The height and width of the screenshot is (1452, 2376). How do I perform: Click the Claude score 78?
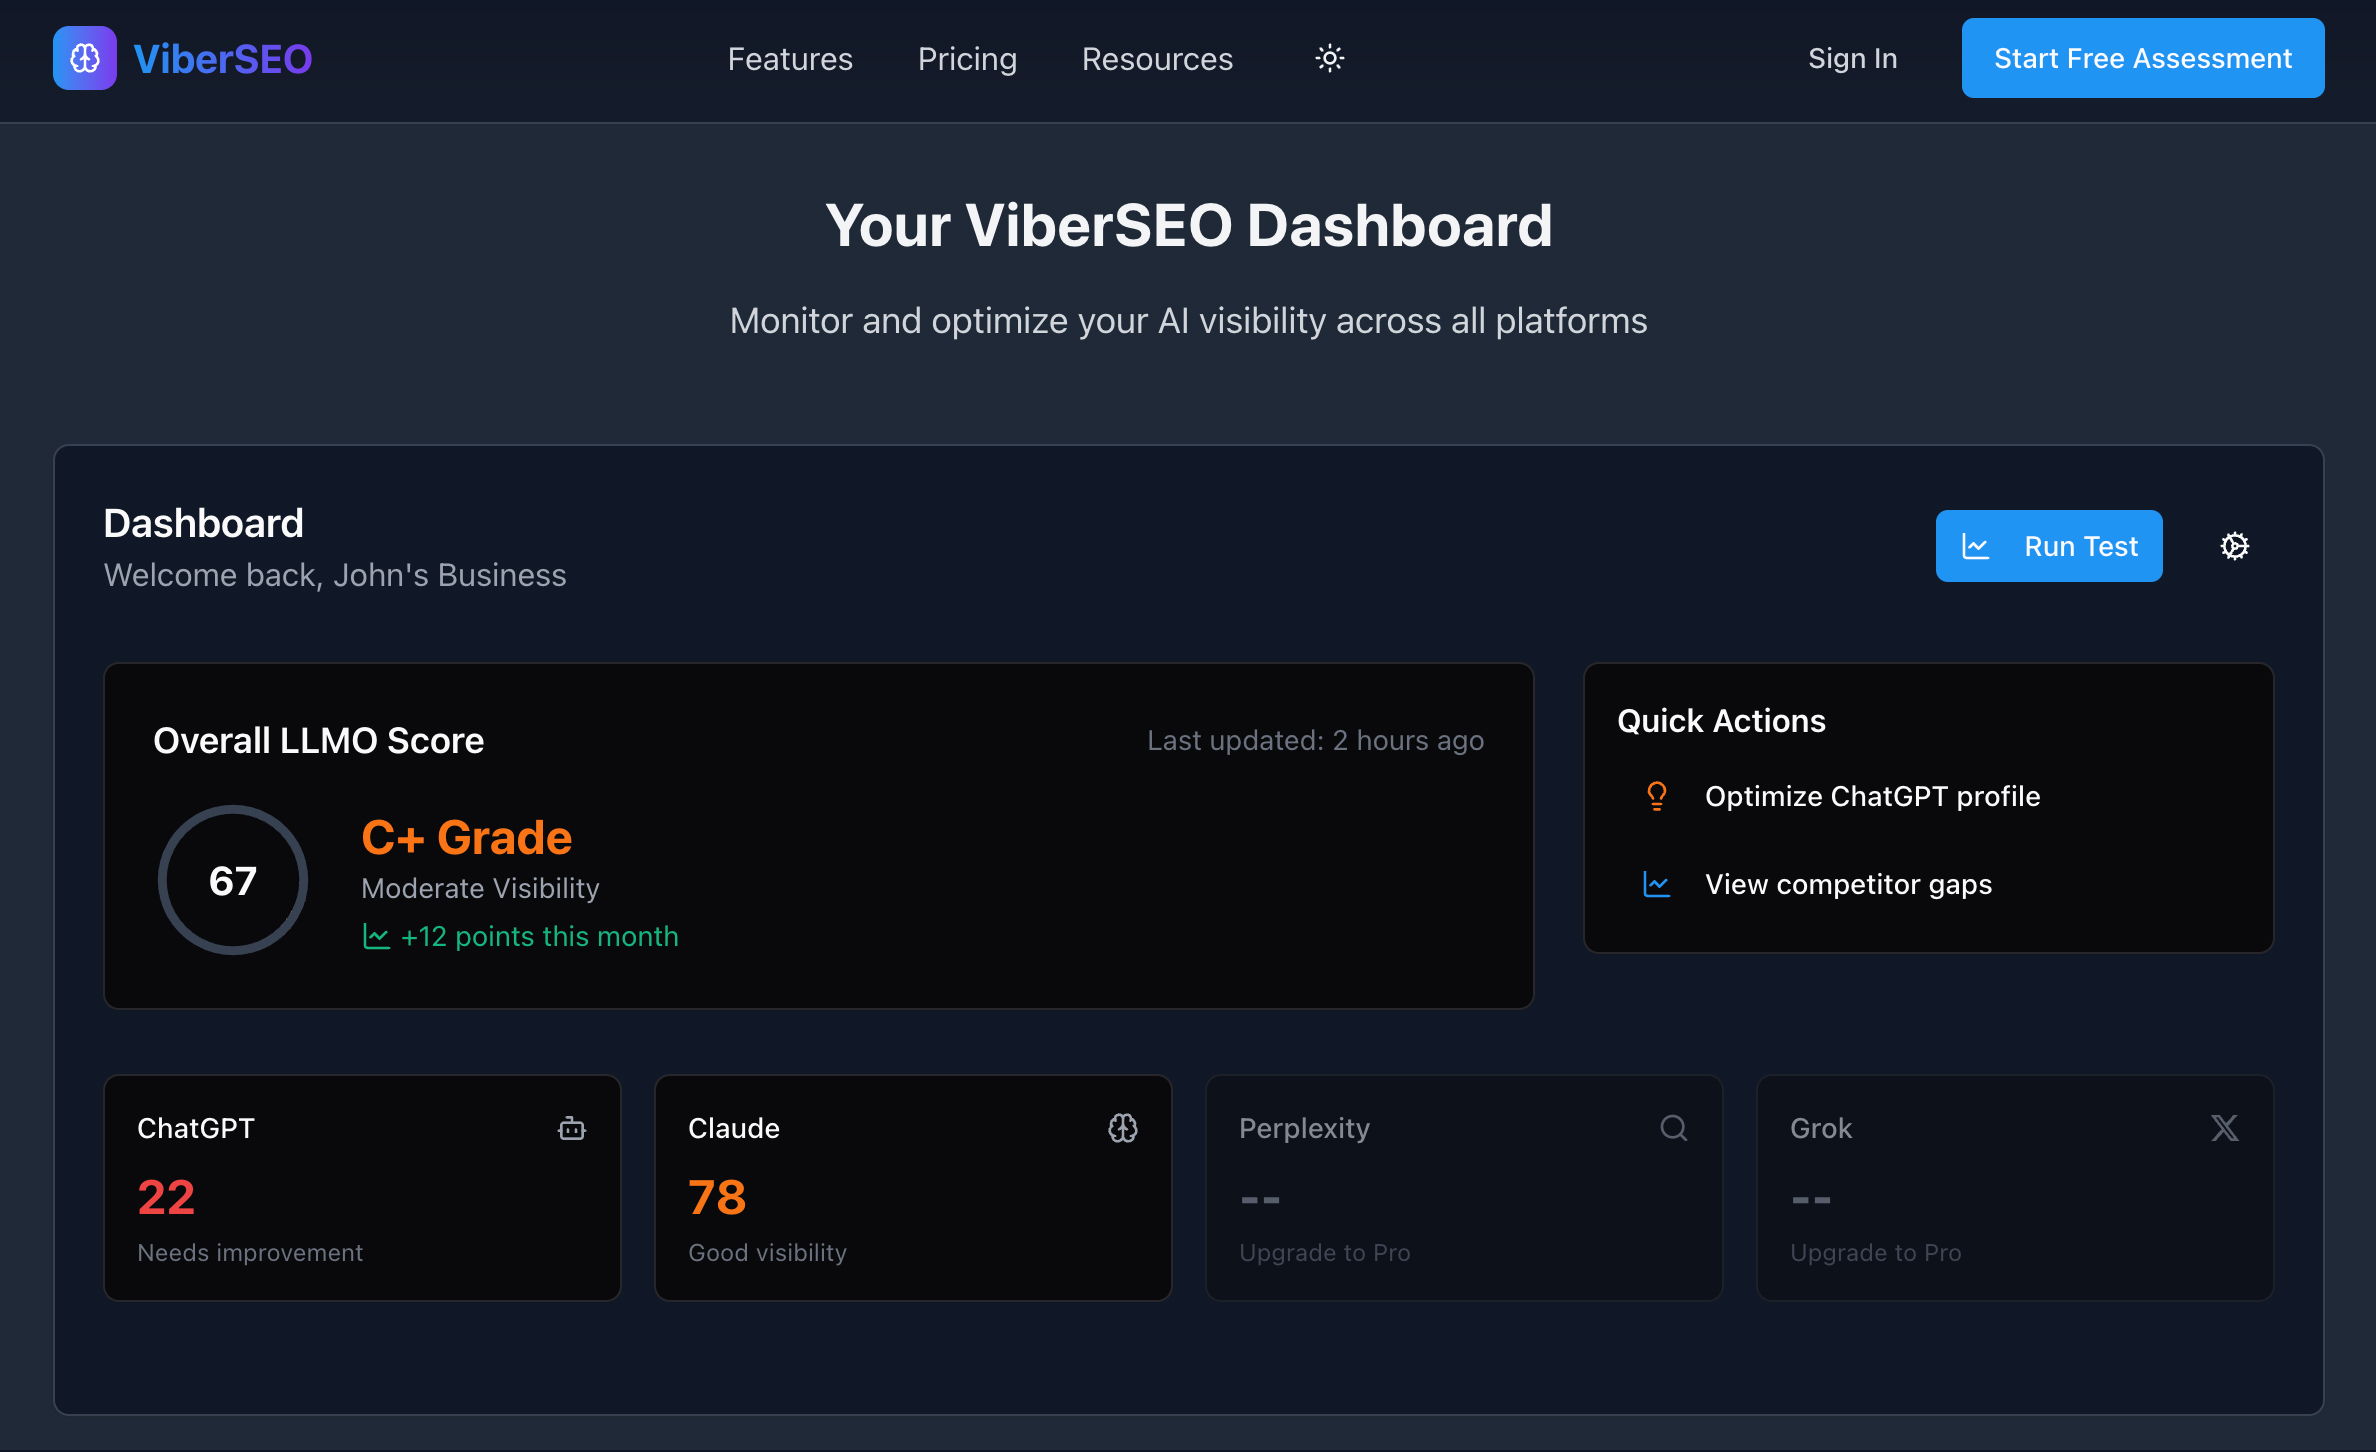pyautogui.click(x=717, y=1197)
